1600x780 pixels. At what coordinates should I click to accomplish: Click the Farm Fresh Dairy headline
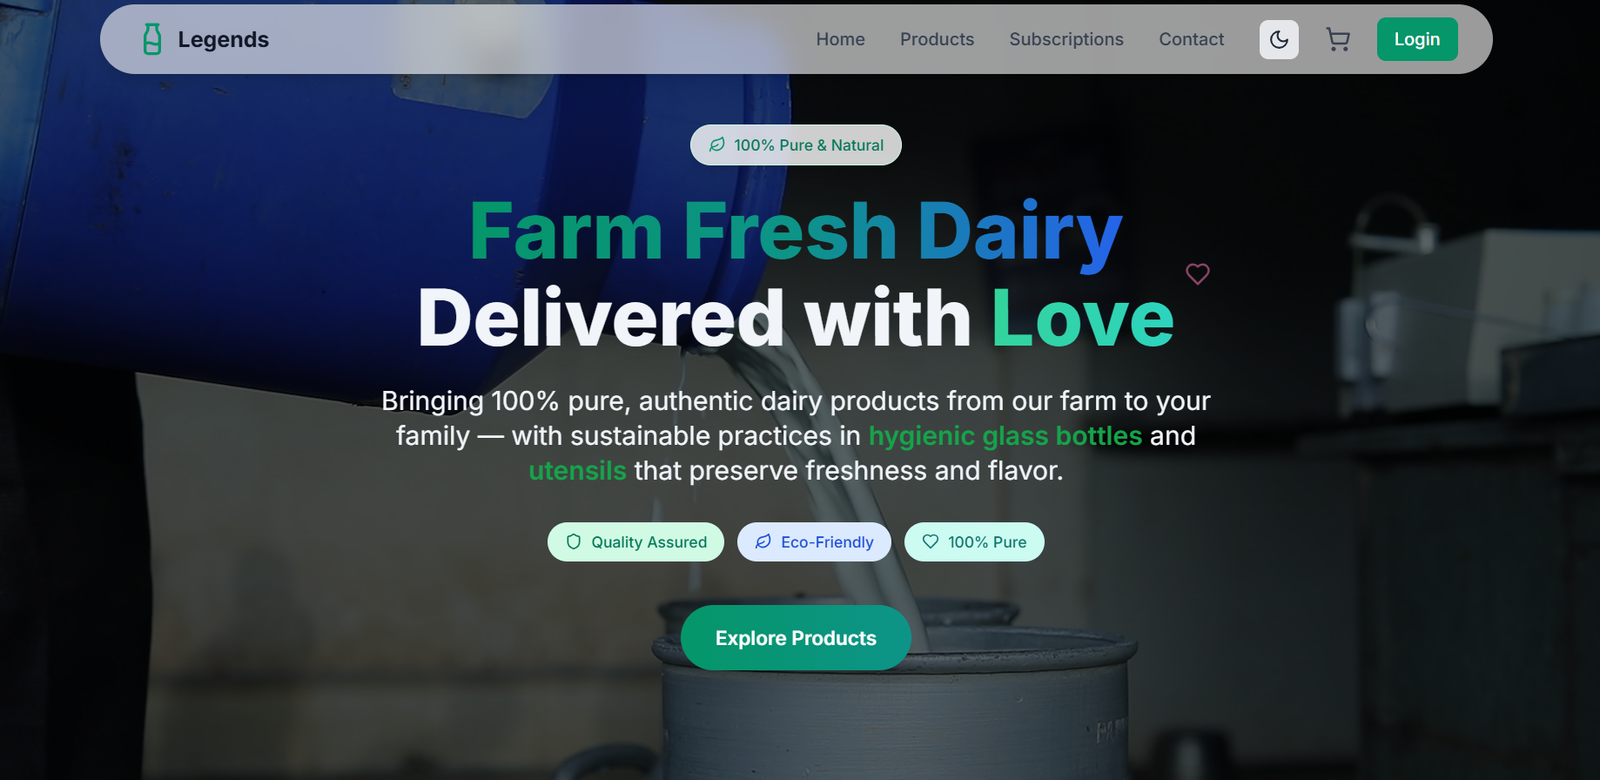[796, 232]
